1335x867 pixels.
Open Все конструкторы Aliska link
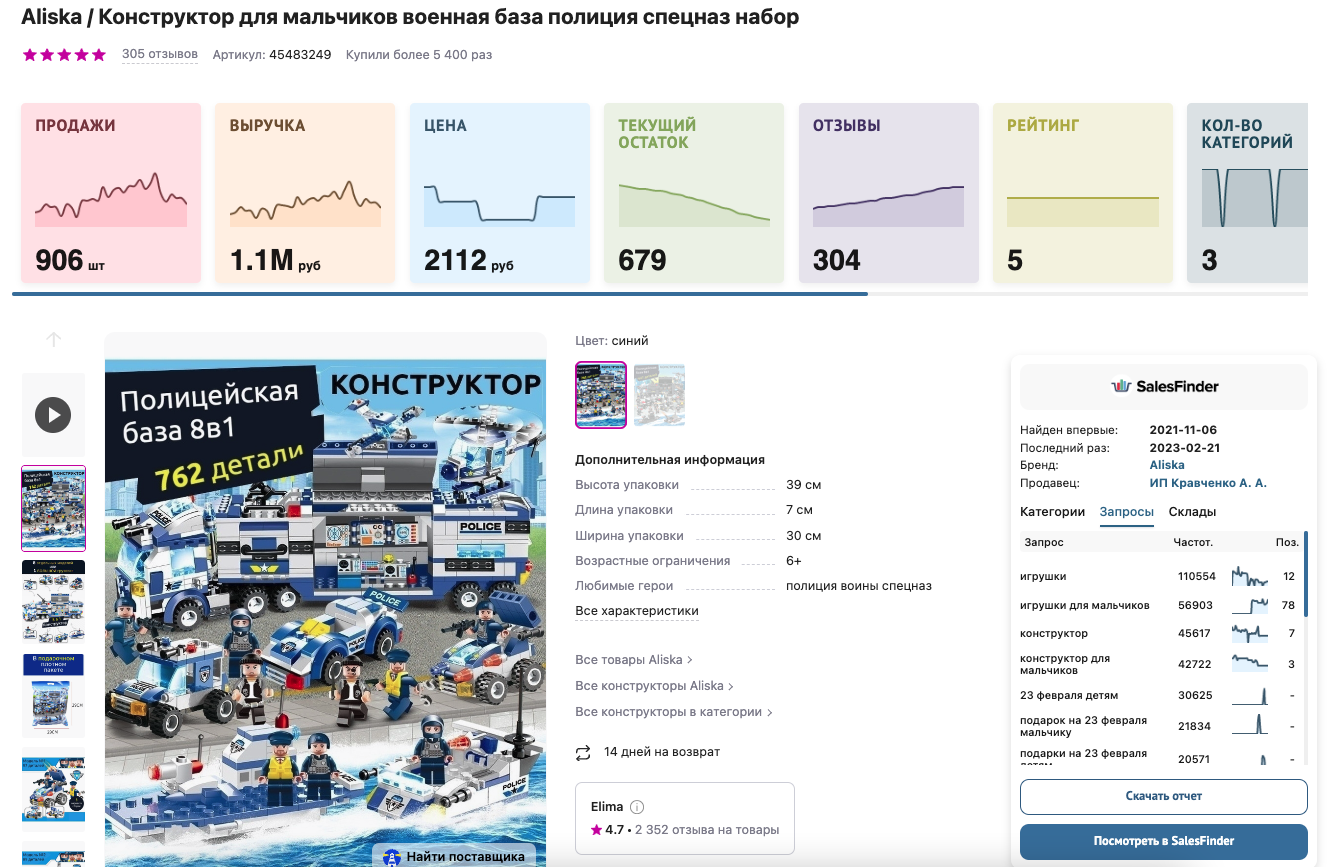click(655, 686)
